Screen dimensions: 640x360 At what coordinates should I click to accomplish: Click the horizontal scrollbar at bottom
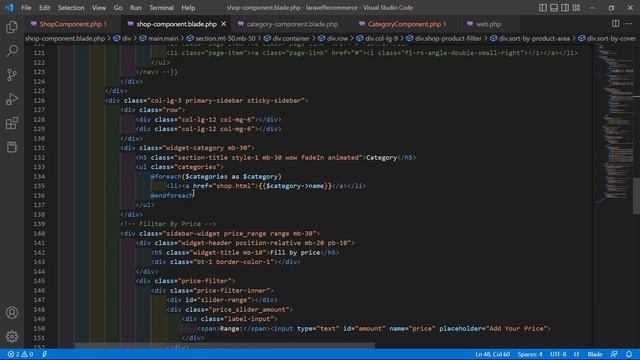point(224,346)
